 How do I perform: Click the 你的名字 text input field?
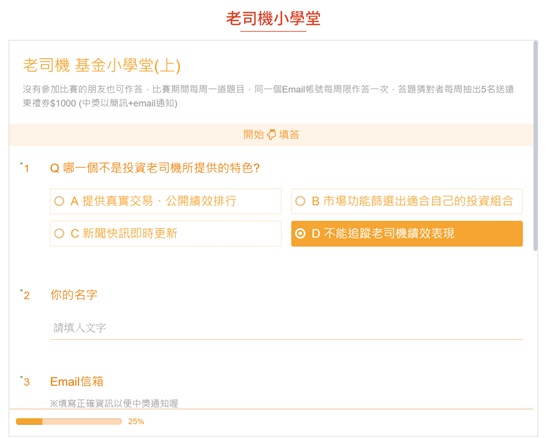(286, 328)
